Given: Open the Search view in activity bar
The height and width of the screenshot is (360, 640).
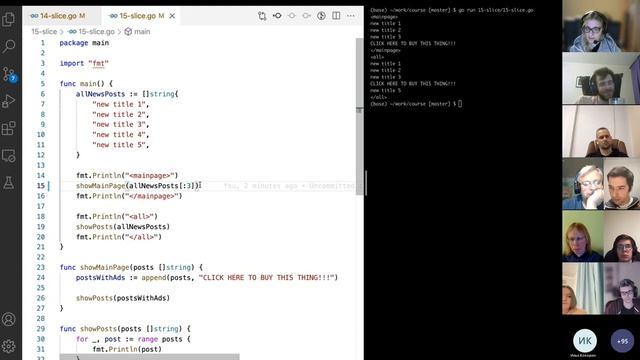Looking at the screenshot, I should coord(9,46).
